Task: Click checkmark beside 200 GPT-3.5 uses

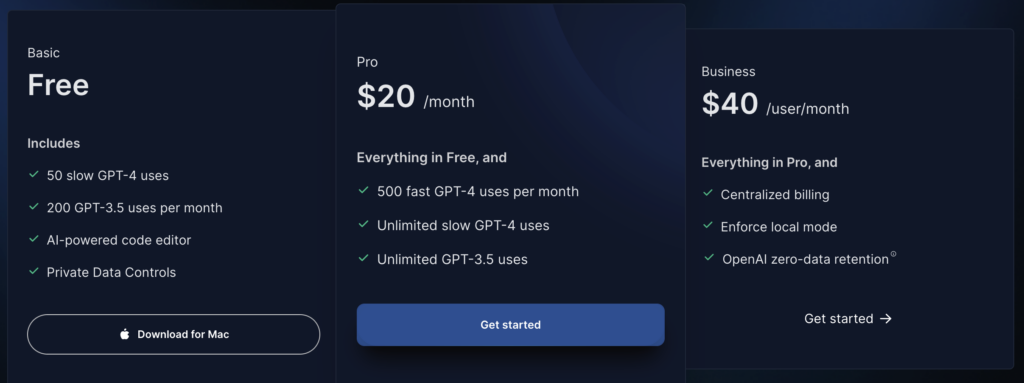Action: coord(33,207)
